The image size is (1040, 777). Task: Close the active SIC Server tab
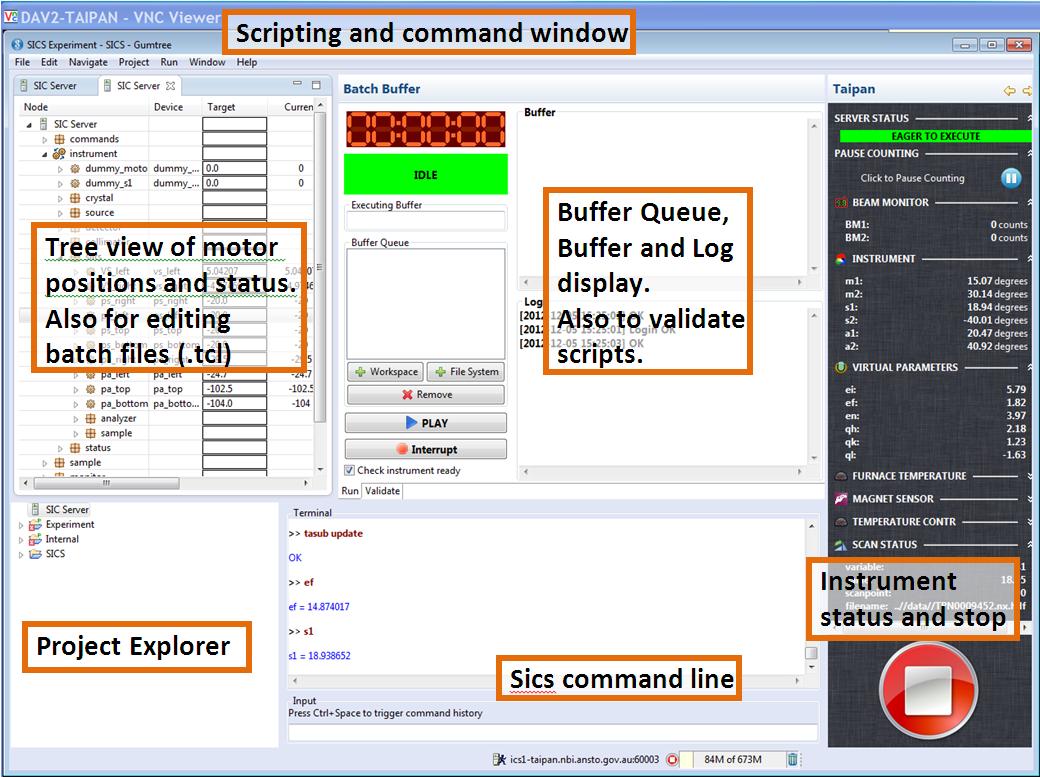(x=171, y=86)
